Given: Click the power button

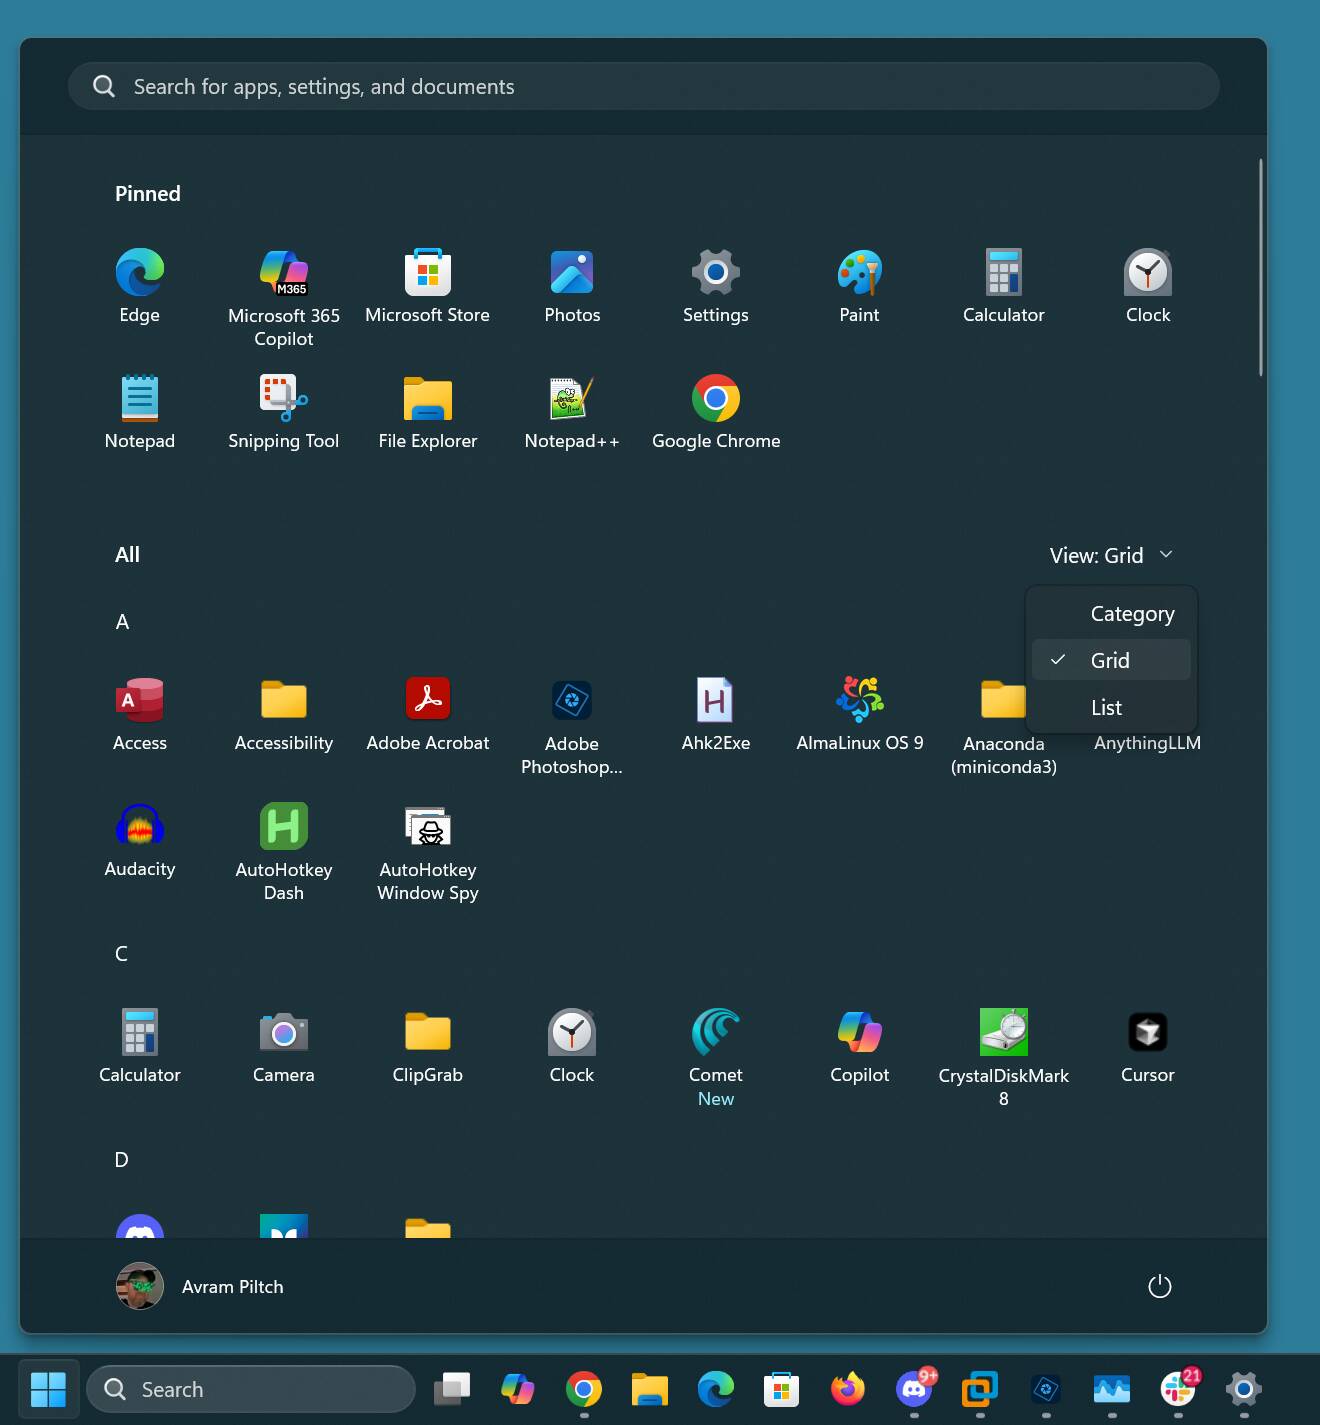Looking at the screenshot, I should [x=1159, y=1286].
